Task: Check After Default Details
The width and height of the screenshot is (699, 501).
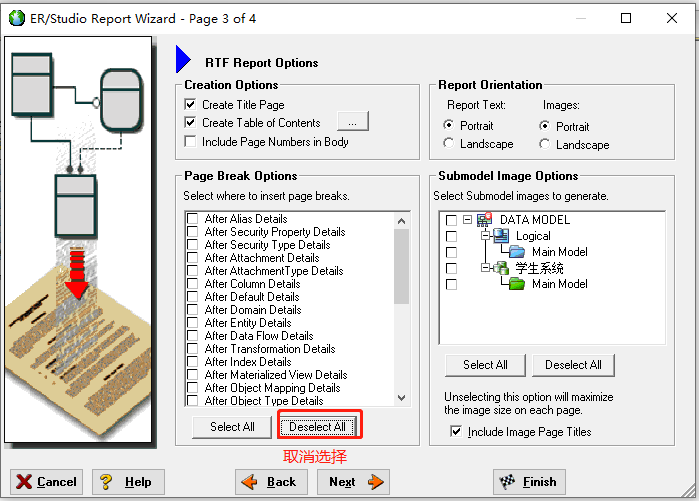Action: (x=193, y=296)
